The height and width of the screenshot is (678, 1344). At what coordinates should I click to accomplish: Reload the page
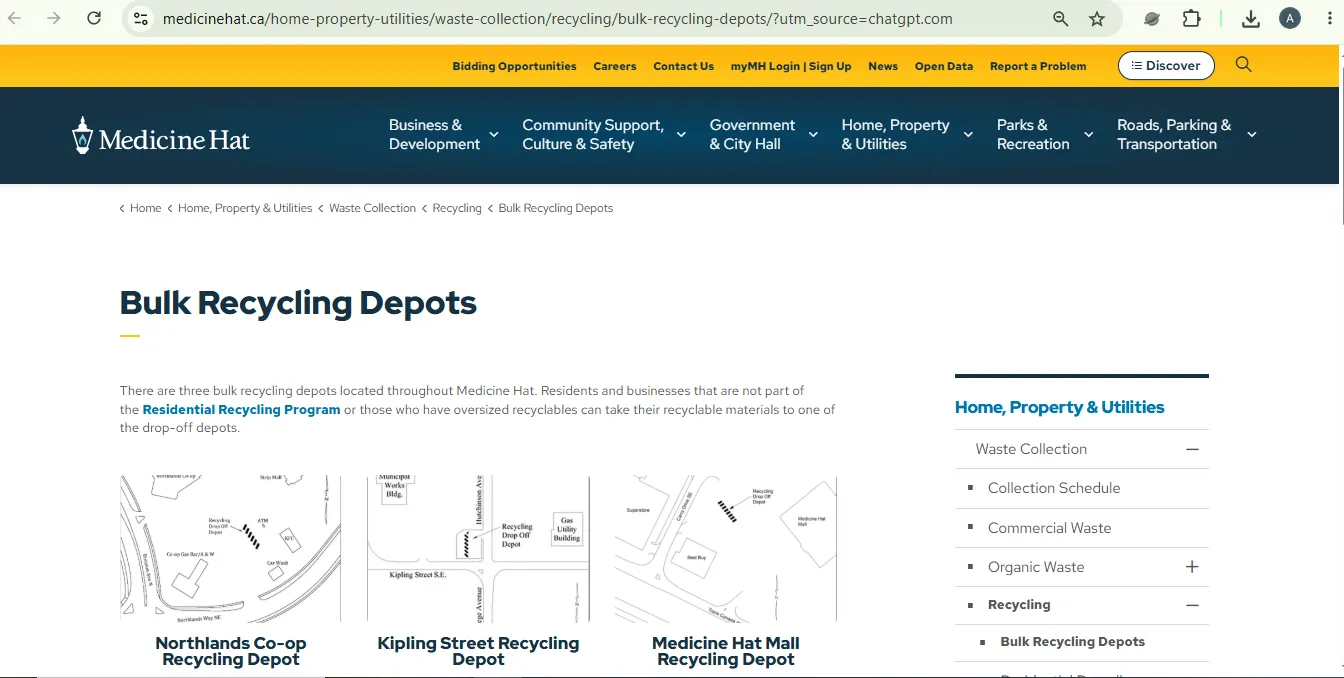point(94,18)
